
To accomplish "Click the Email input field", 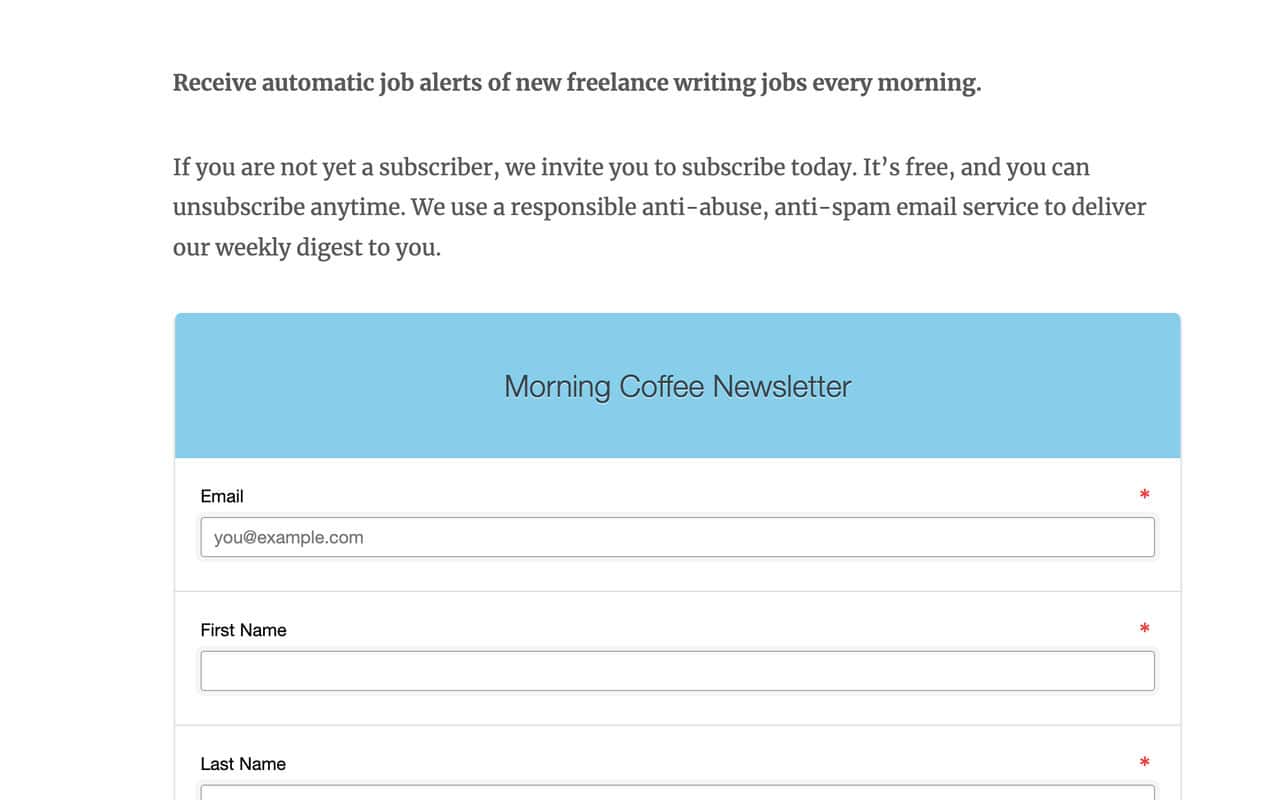I will tap(677, 537).
